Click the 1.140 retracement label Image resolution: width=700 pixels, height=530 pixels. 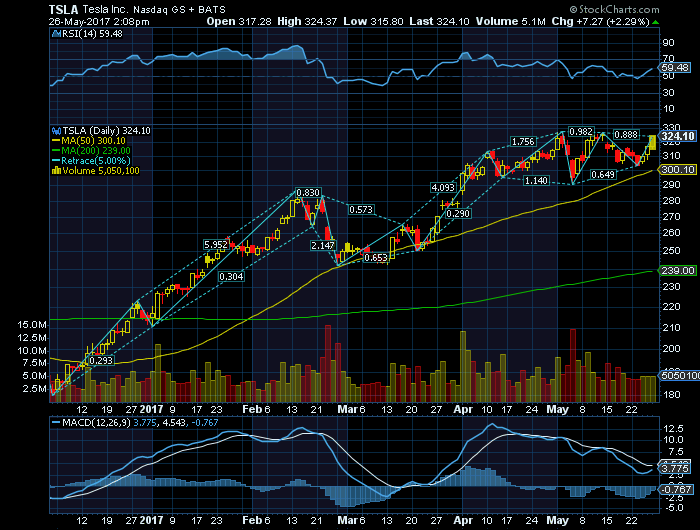coord(536,180)
